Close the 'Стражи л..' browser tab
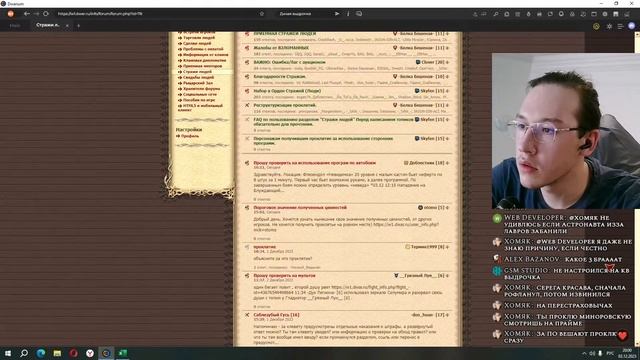This screenshot has width=640, height=360. click(x=67, y=25)
